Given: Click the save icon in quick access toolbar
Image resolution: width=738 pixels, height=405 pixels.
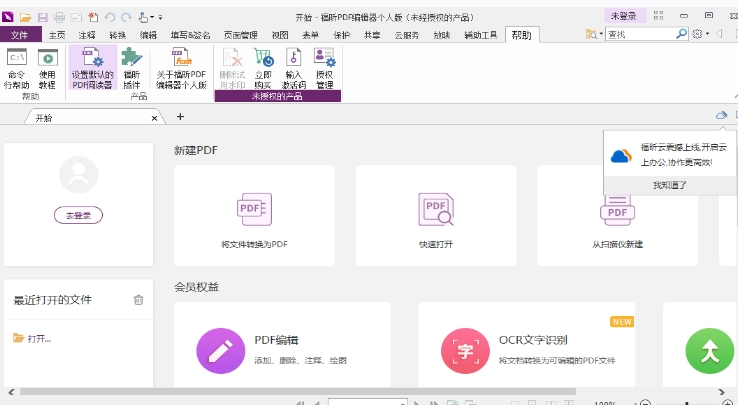Looking at the screenshot, I should coord(43,18).
